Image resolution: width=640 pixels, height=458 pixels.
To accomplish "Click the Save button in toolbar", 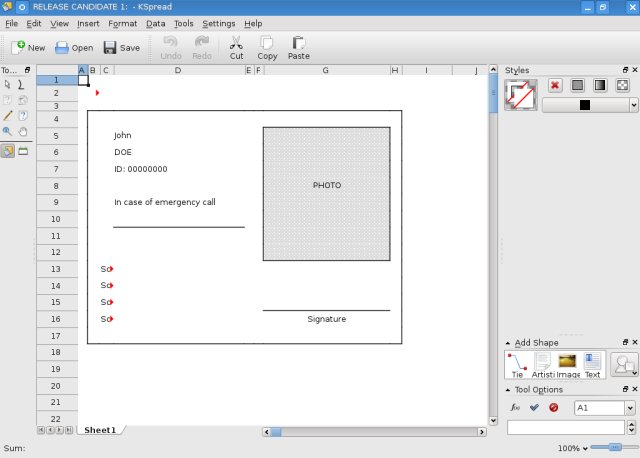I will (121, 47).
